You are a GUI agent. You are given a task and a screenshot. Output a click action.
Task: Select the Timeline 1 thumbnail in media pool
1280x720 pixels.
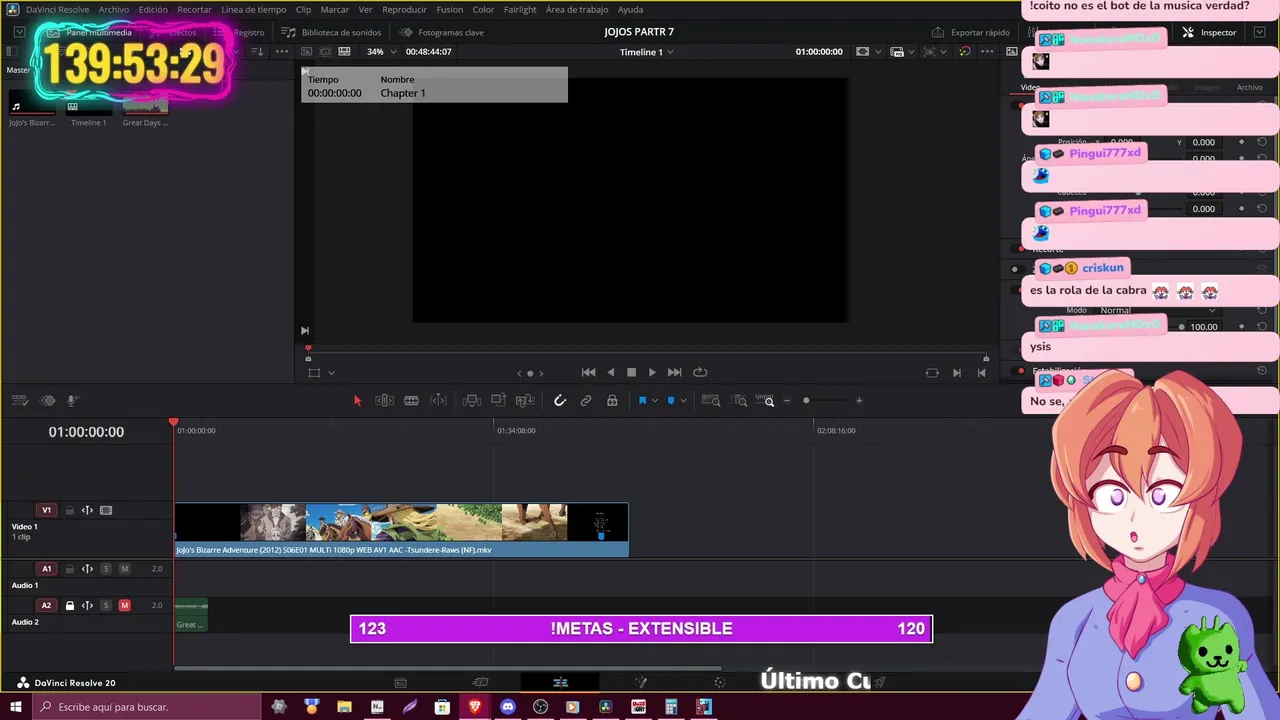click(x=88, y=106)
